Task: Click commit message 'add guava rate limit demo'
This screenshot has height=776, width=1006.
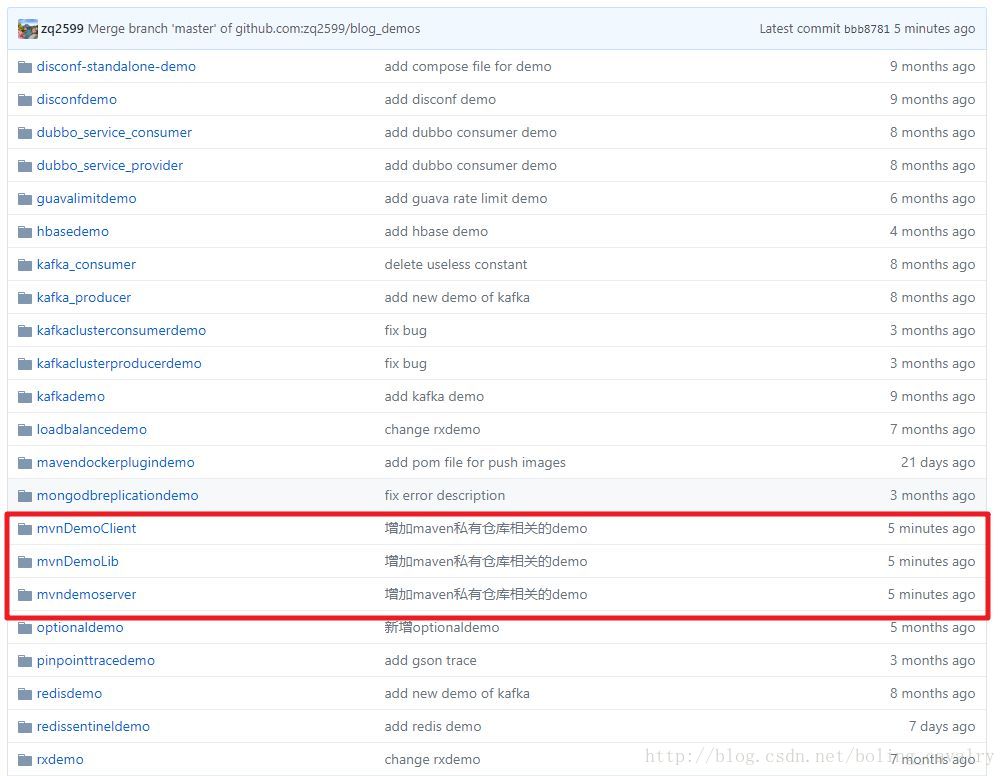Action: 466,199
